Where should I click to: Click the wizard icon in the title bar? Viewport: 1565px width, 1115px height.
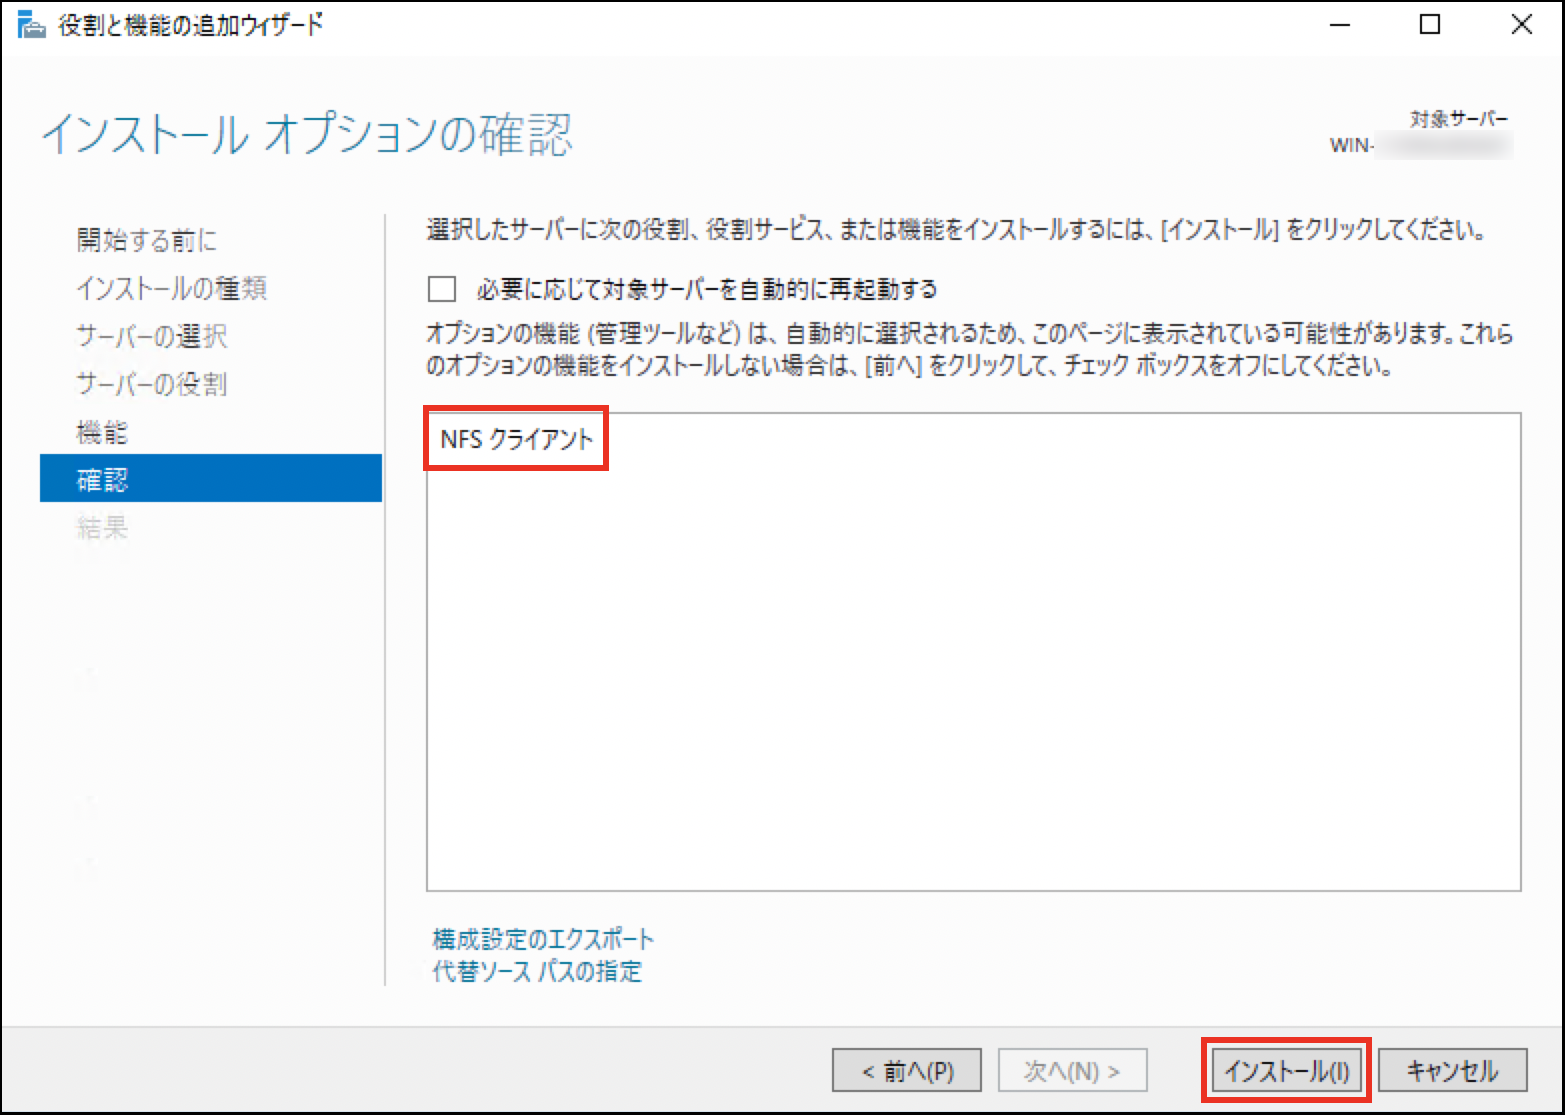click(31, 25)
